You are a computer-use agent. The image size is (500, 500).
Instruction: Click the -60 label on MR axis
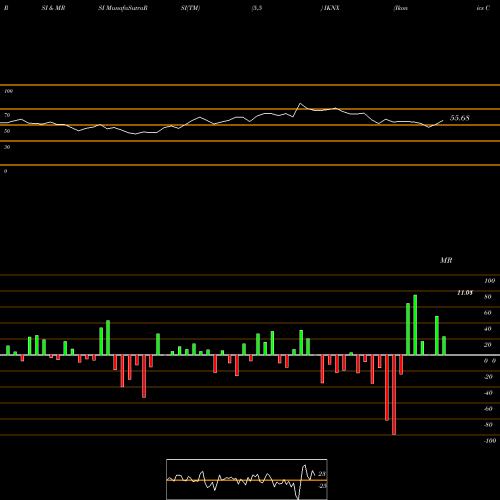click(488, 409)
